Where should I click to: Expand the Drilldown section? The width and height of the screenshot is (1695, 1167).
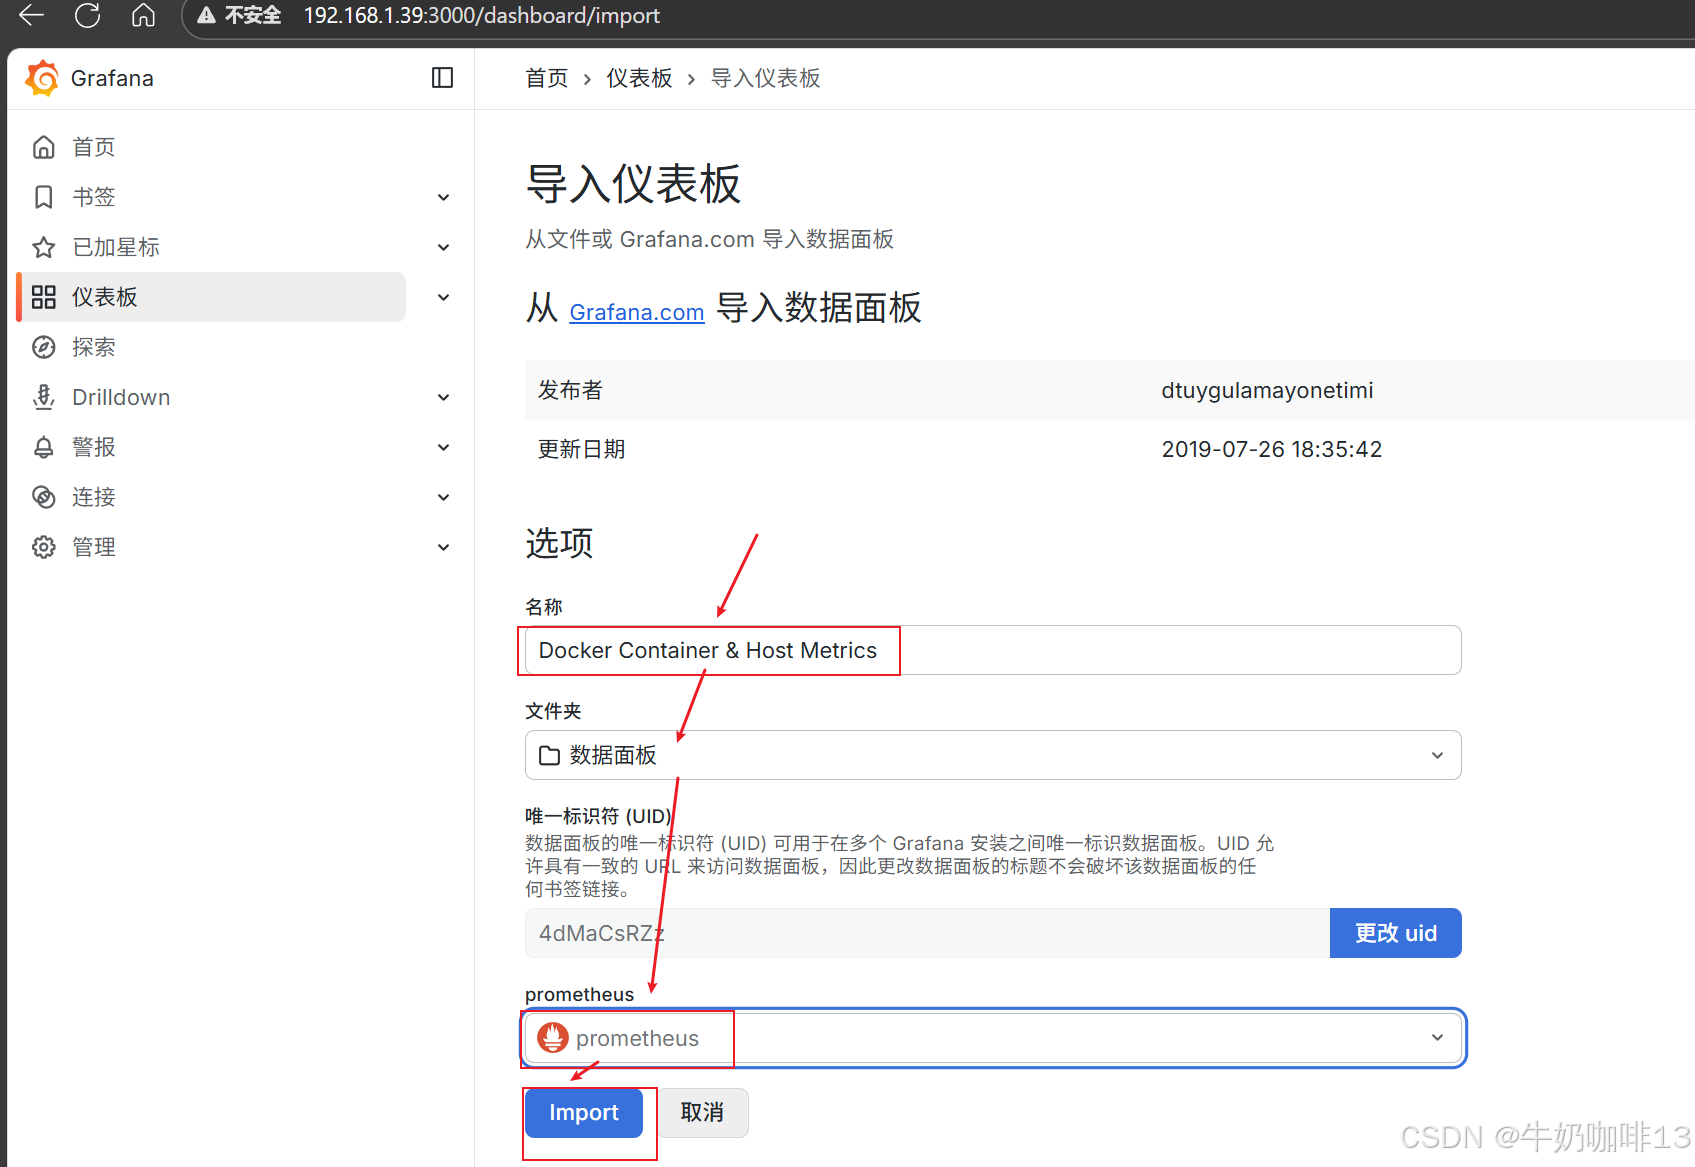click(x=444, y=397)
